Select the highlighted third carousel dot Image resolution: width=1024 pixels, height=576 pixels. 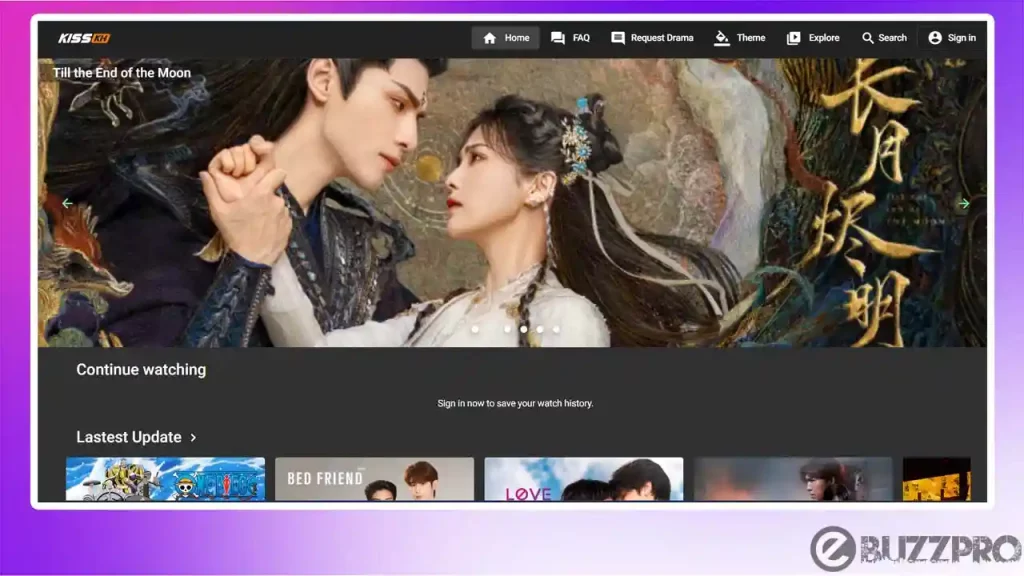(524, 329)
